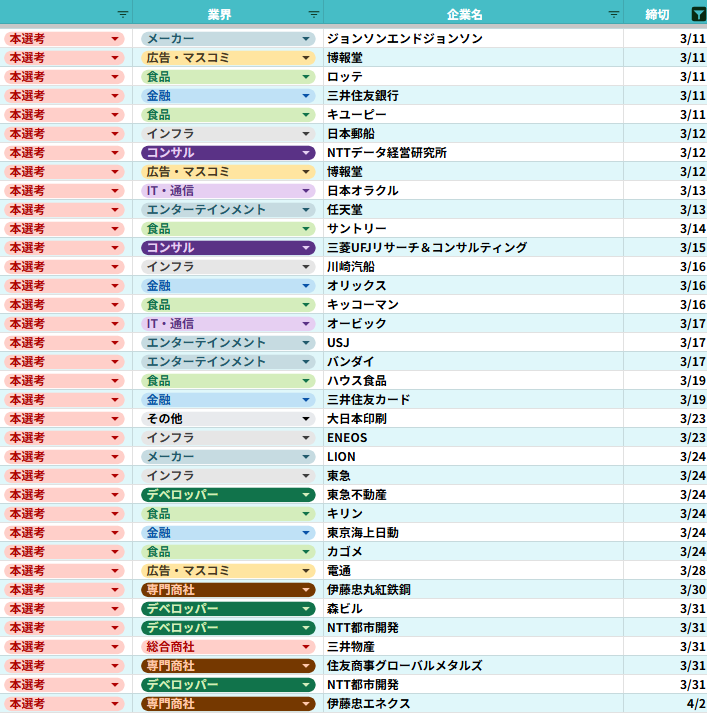Select the cell サントリー
Viewport: 707px width, 713px height.
[x=473, y=229]
